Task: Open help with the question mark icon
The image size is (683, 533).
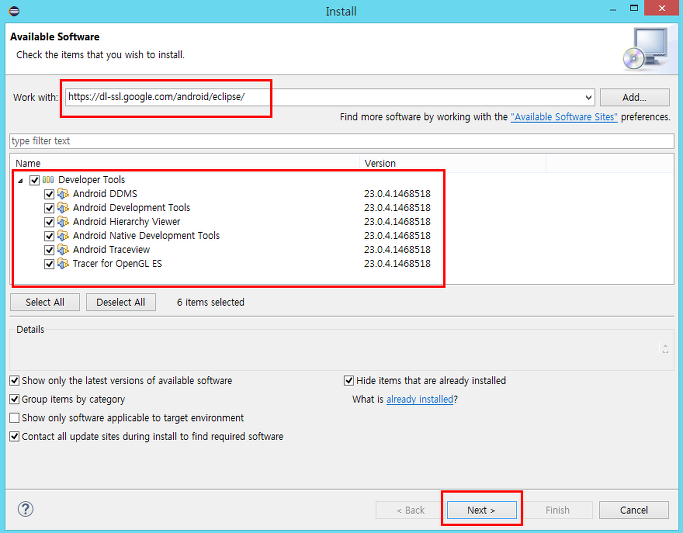Action: pyautogui.click(x=26, y=509)
